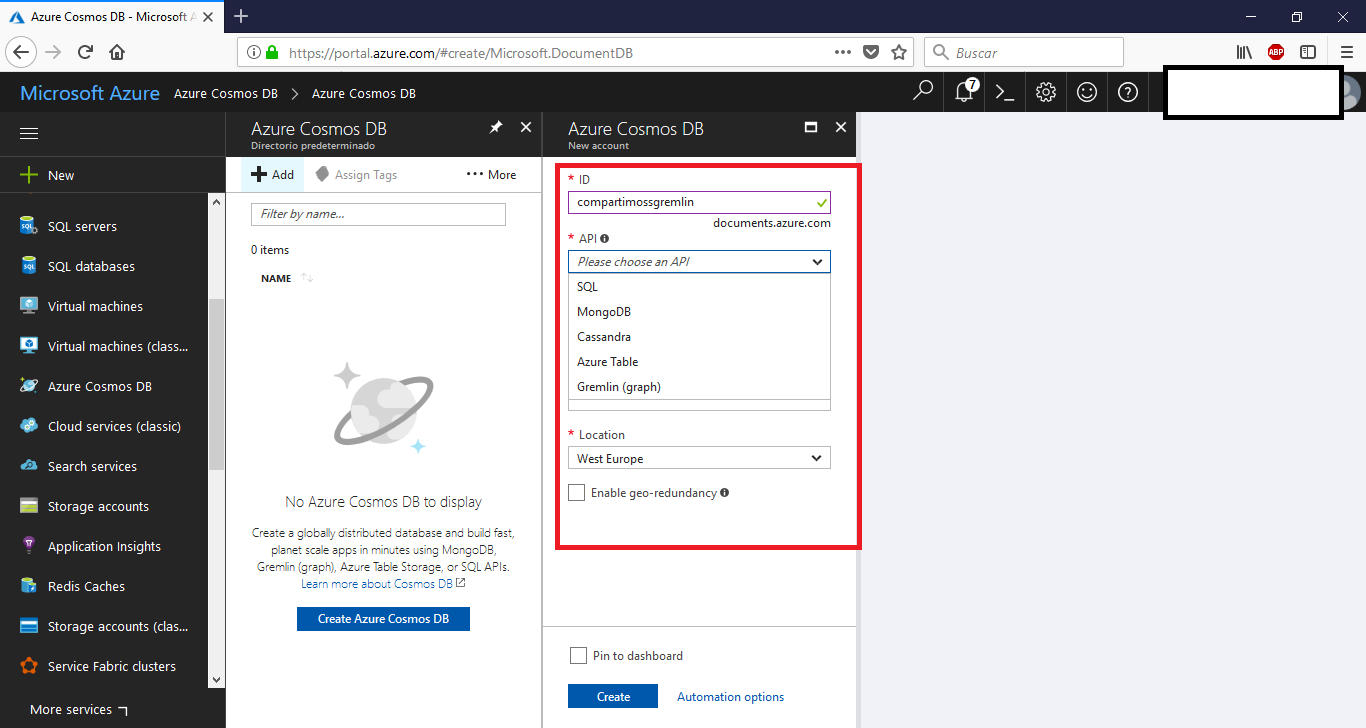The image size is (1366, 728).
Task: Choose MongoDB from the API list
Action: [x=604, y=312]
